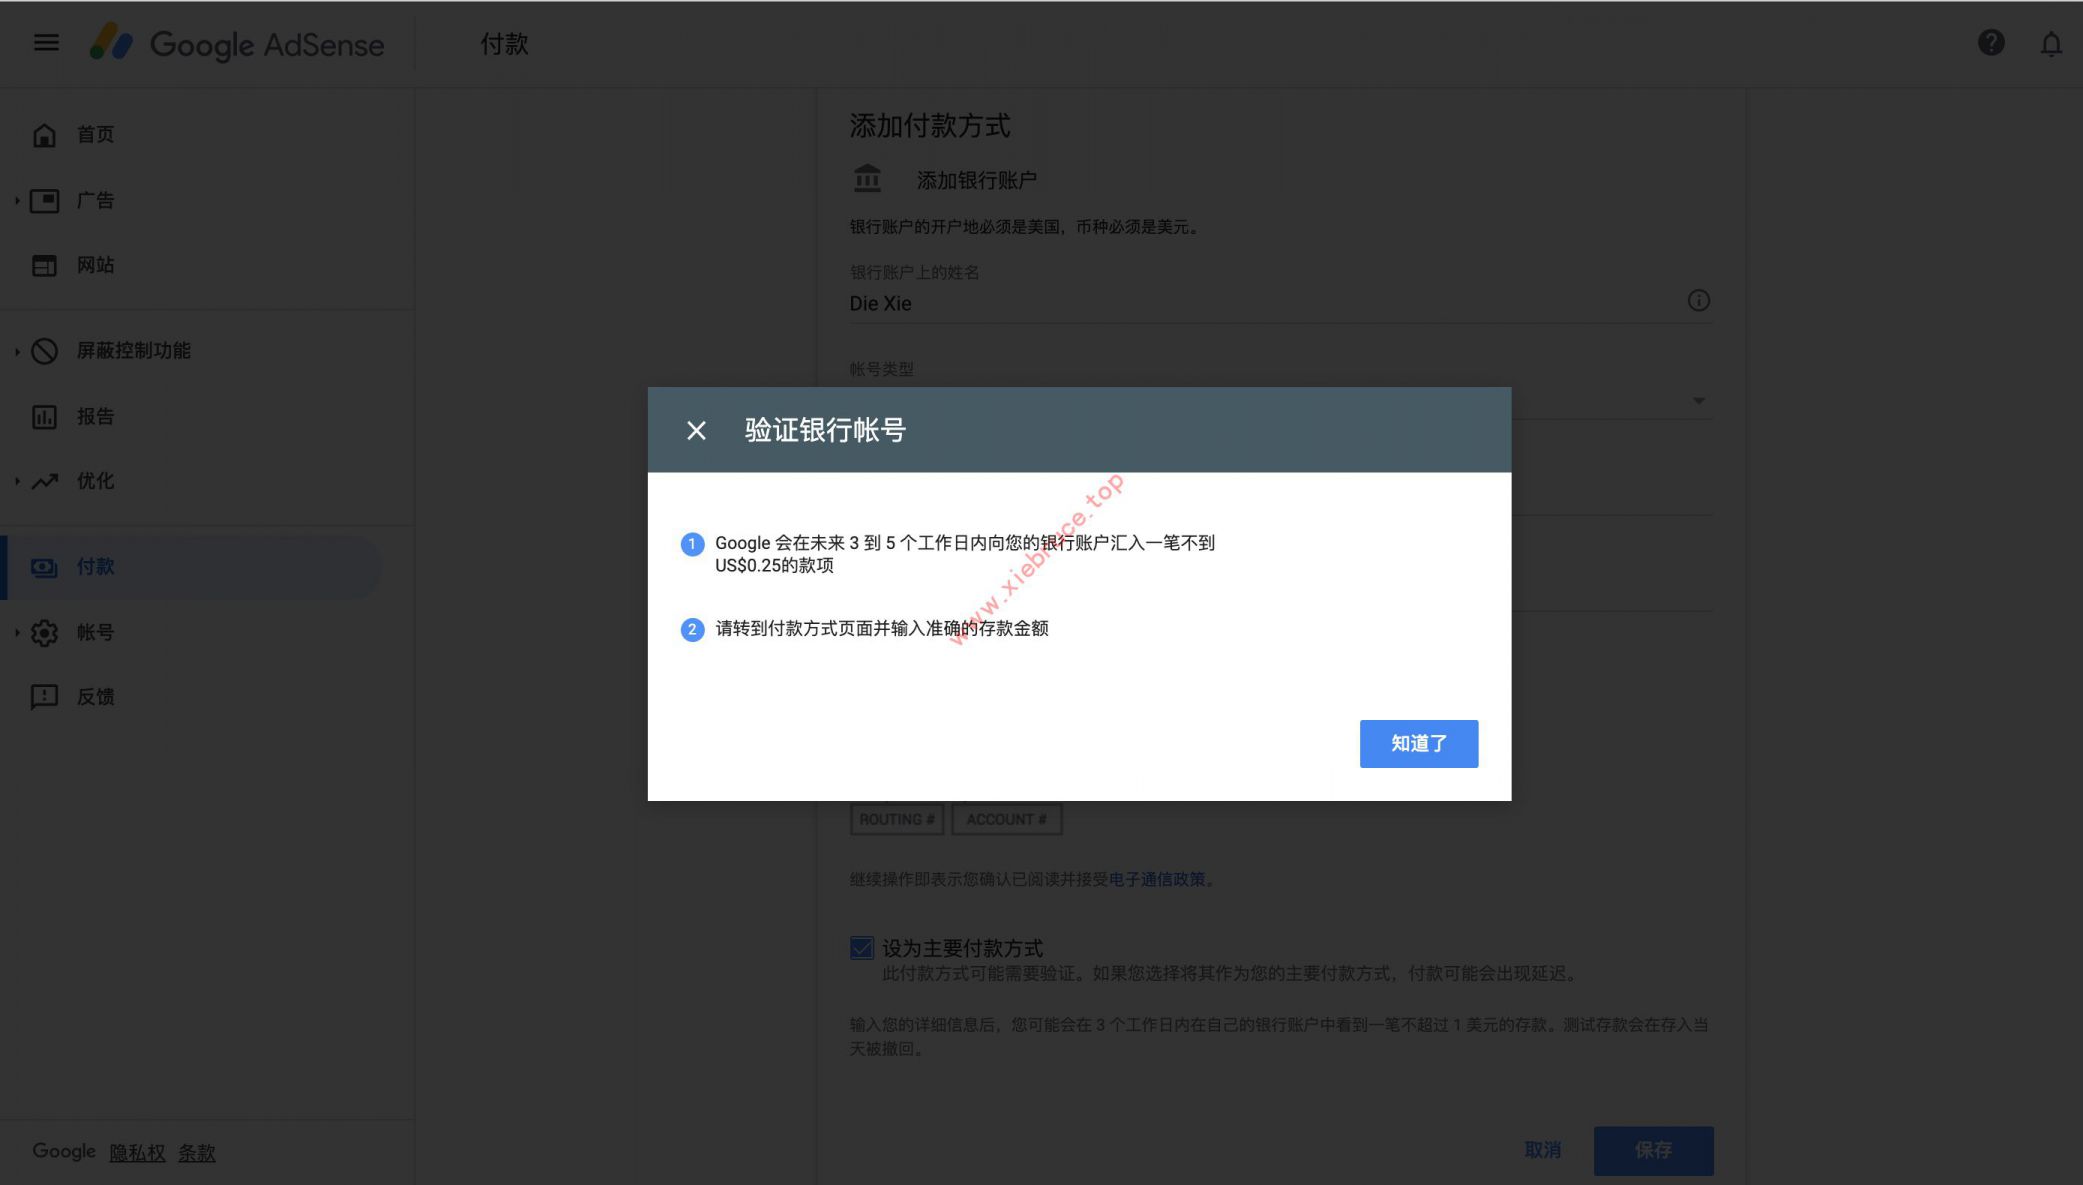The width and height of the screenshot is (2083, 1185).
Task: Click the account gear icon
Action: point(44,633)
